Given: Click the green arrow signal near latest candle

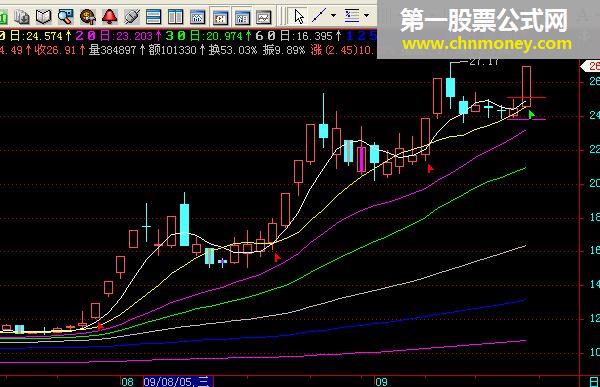Looking at the screenshot, I should point(531,114).
